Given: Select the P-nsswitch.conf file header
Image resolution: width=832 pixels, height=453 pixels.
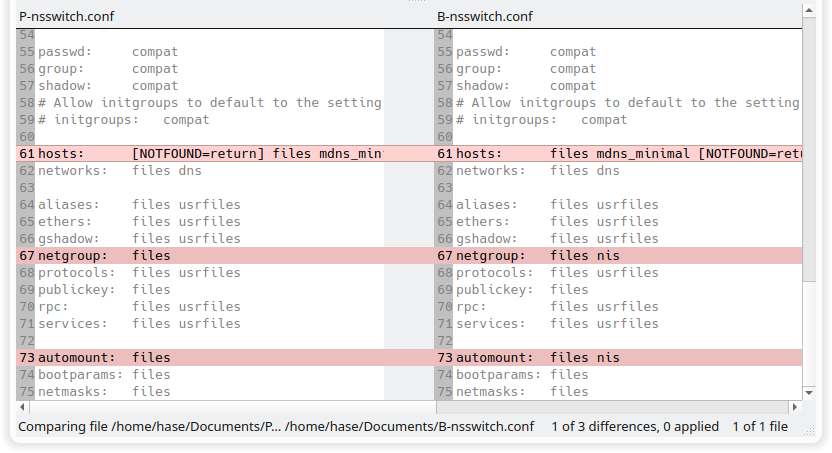Looking at the screenshot, I should [x=66, y=16].
